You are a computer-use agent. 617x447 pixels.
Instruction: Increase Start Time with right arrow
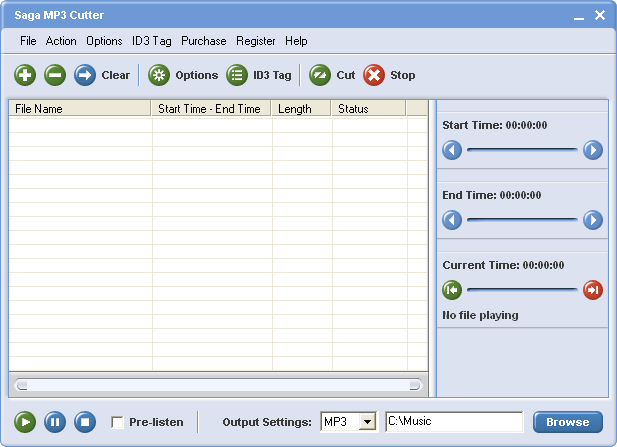[593, 150]
